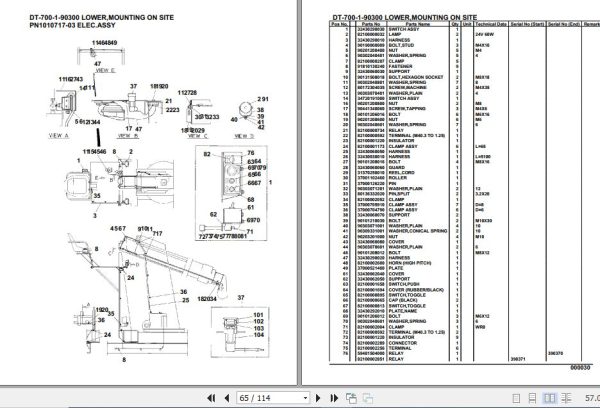
Task: Click the greyed-out next view icon
Action: (x=368, y=398)
